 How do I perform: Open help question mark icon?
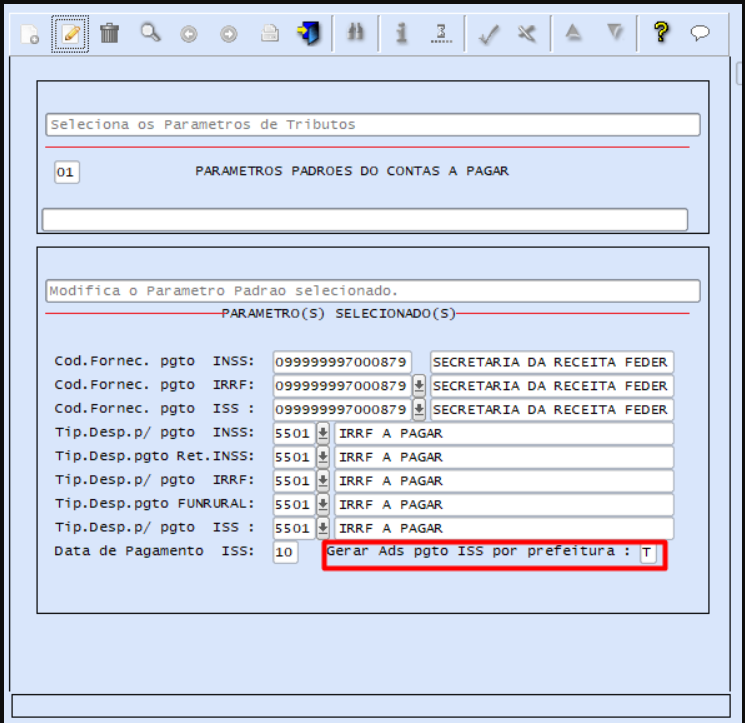pos(661,32)
